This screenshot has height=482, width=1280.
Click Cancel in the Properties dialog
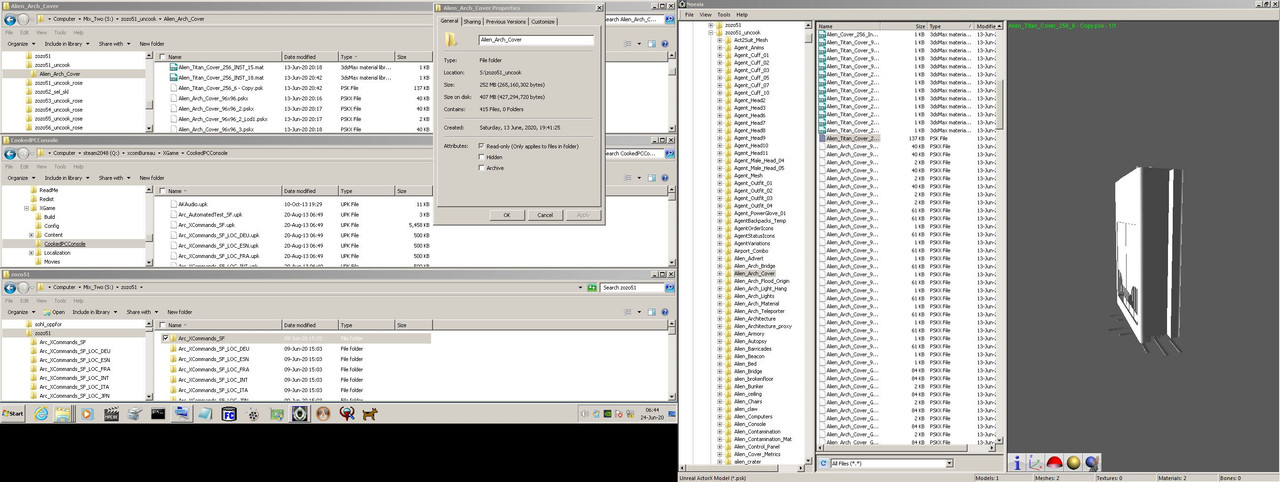coord(545,215)
